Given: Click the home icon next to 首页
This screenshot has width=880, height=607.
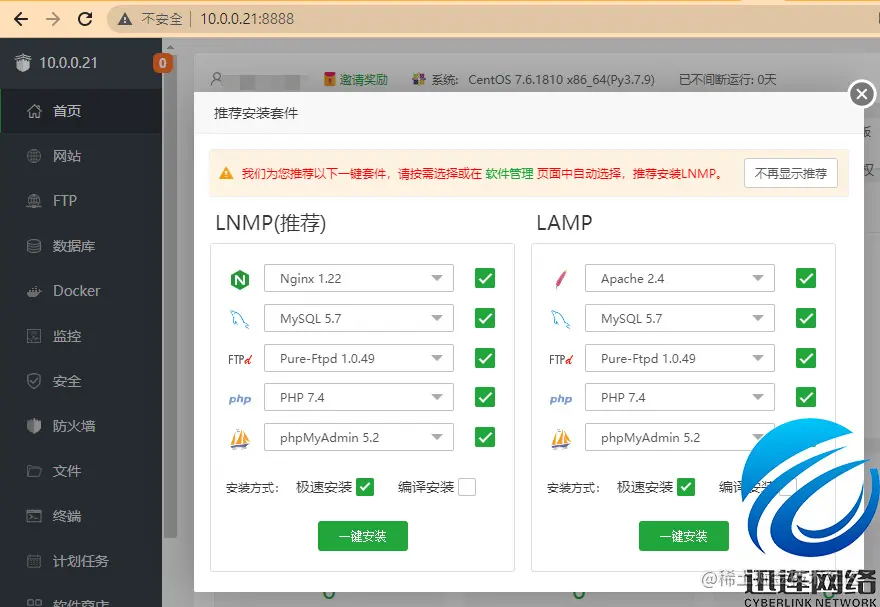Looking at the screenshot, I should point(34,111).
